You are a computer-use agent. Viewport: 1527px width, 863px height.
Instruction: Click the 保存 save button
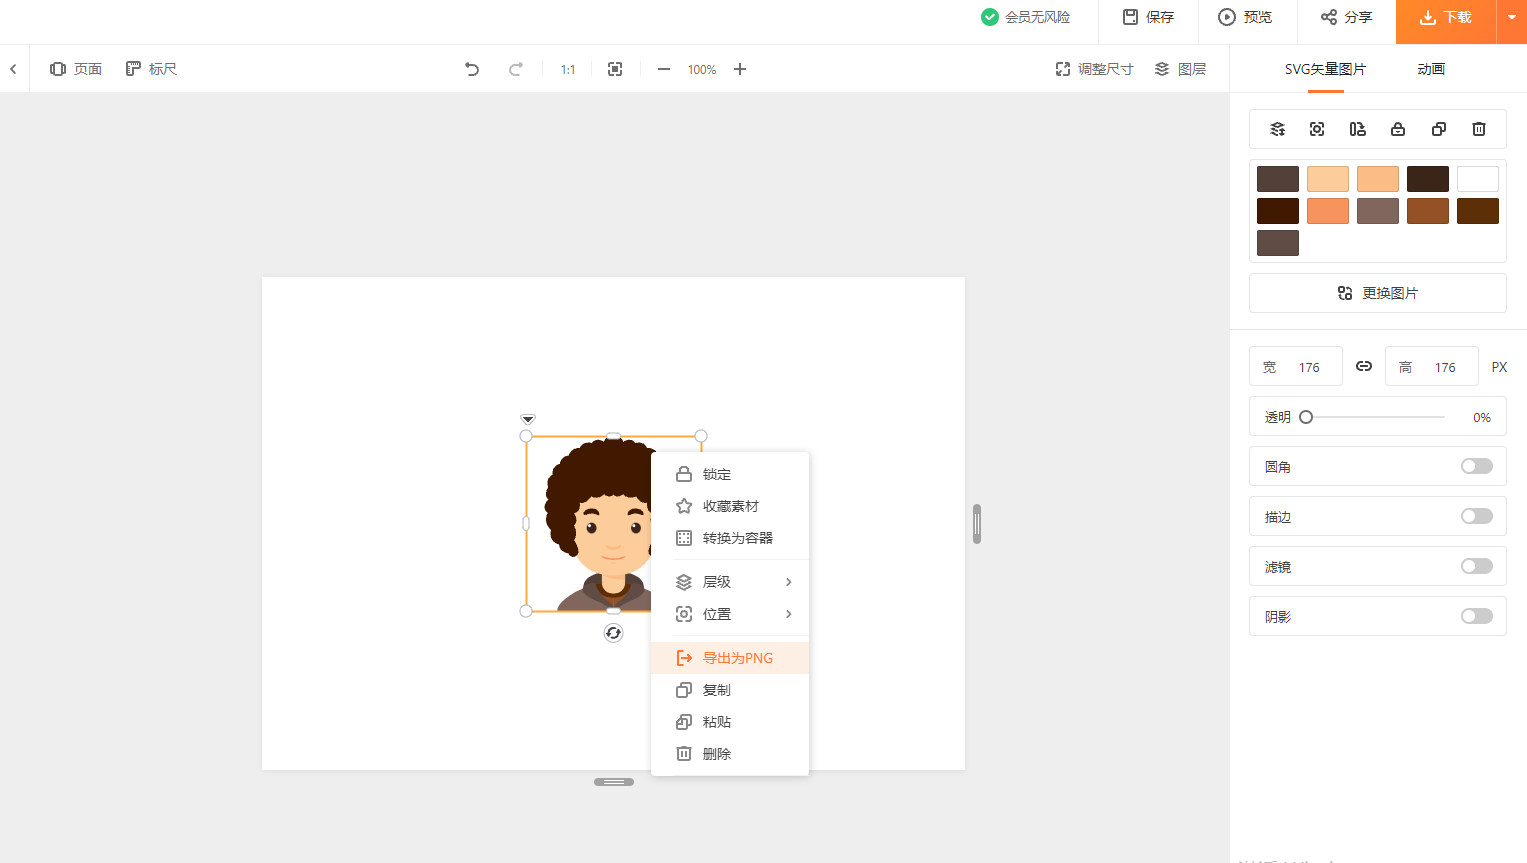tap(1148, 17)
